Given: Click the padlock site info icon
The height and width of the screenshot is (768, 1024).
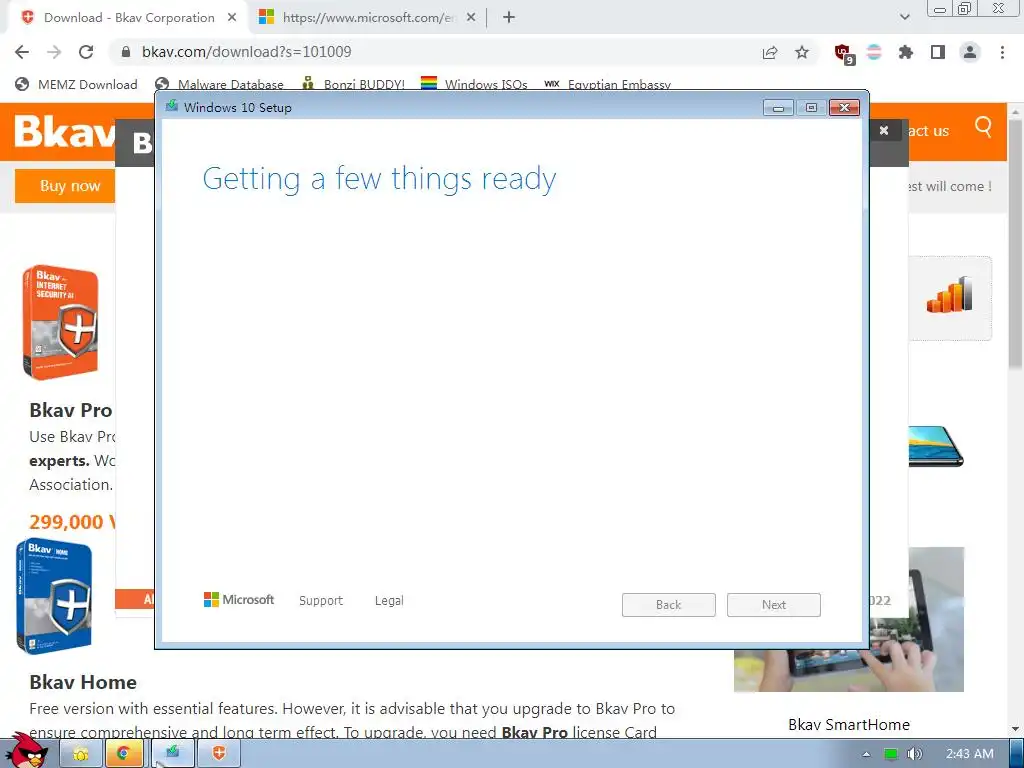Looking at the screenshot, I should [x=126, y=52].
